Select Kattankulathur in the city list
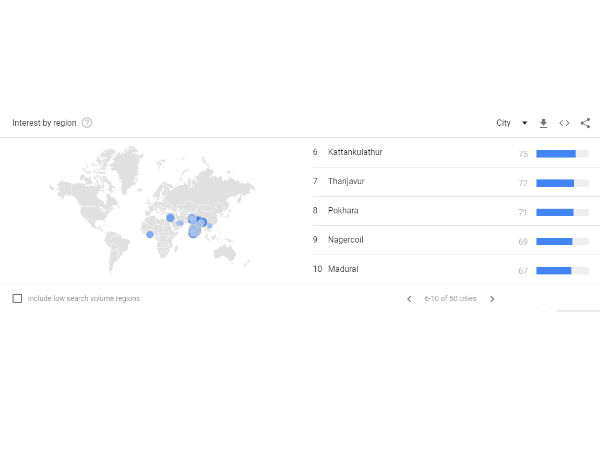600x450 pixels. click(355, 152)
